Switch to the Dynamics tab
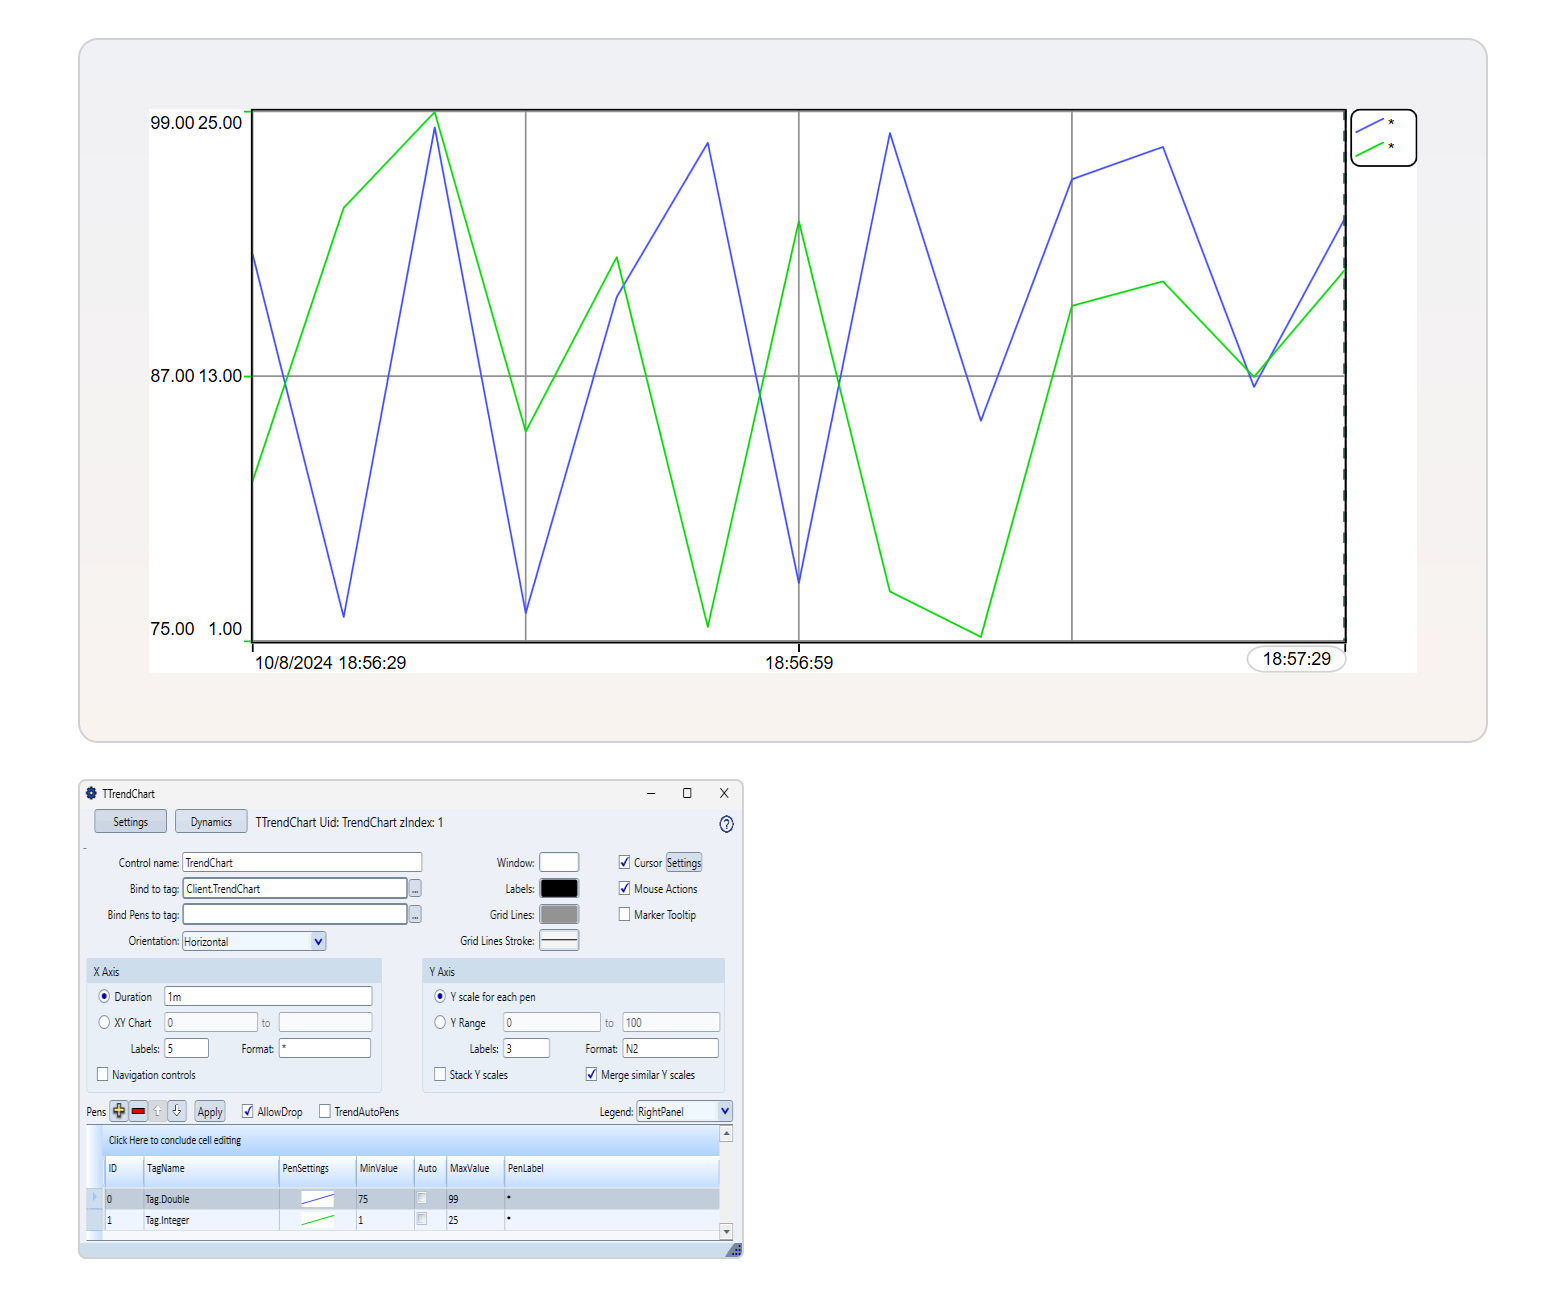 [x=211, y=821]
